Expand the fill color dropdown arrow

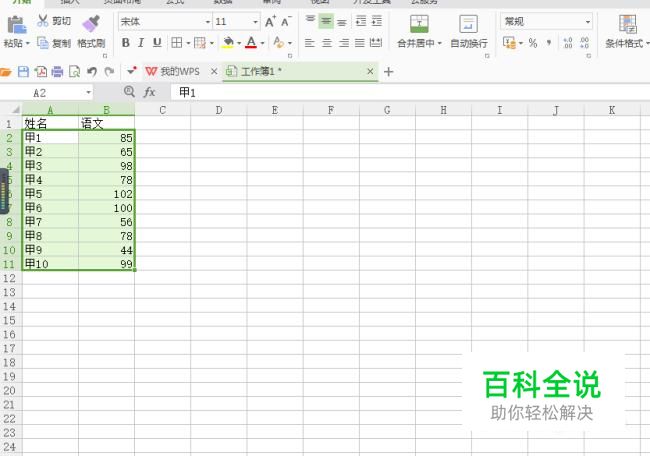[x=239, y=43]
